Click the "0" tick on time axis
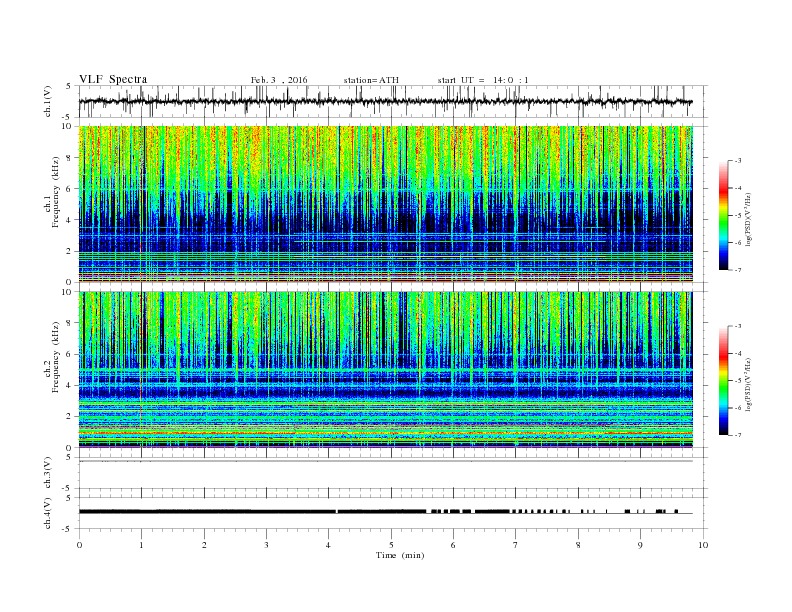This screenshot has height=612, width=792. tap(79, 545)
